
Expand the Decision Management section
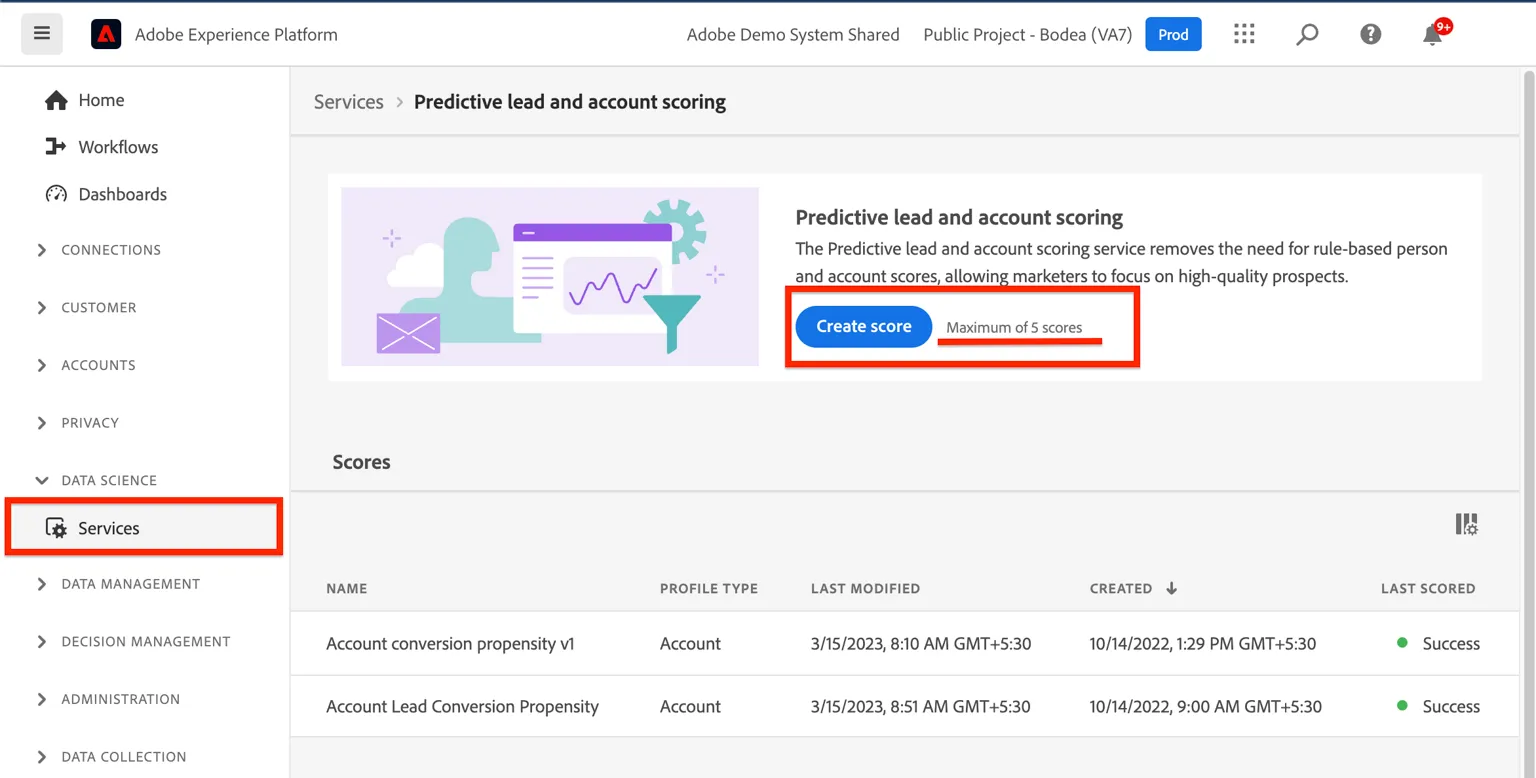point(41,642)
